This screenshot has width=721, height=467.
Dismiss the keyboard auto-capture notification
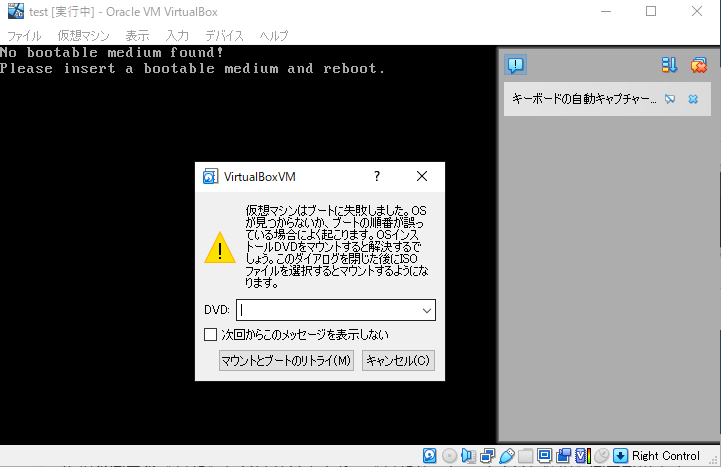pos(693,99)
